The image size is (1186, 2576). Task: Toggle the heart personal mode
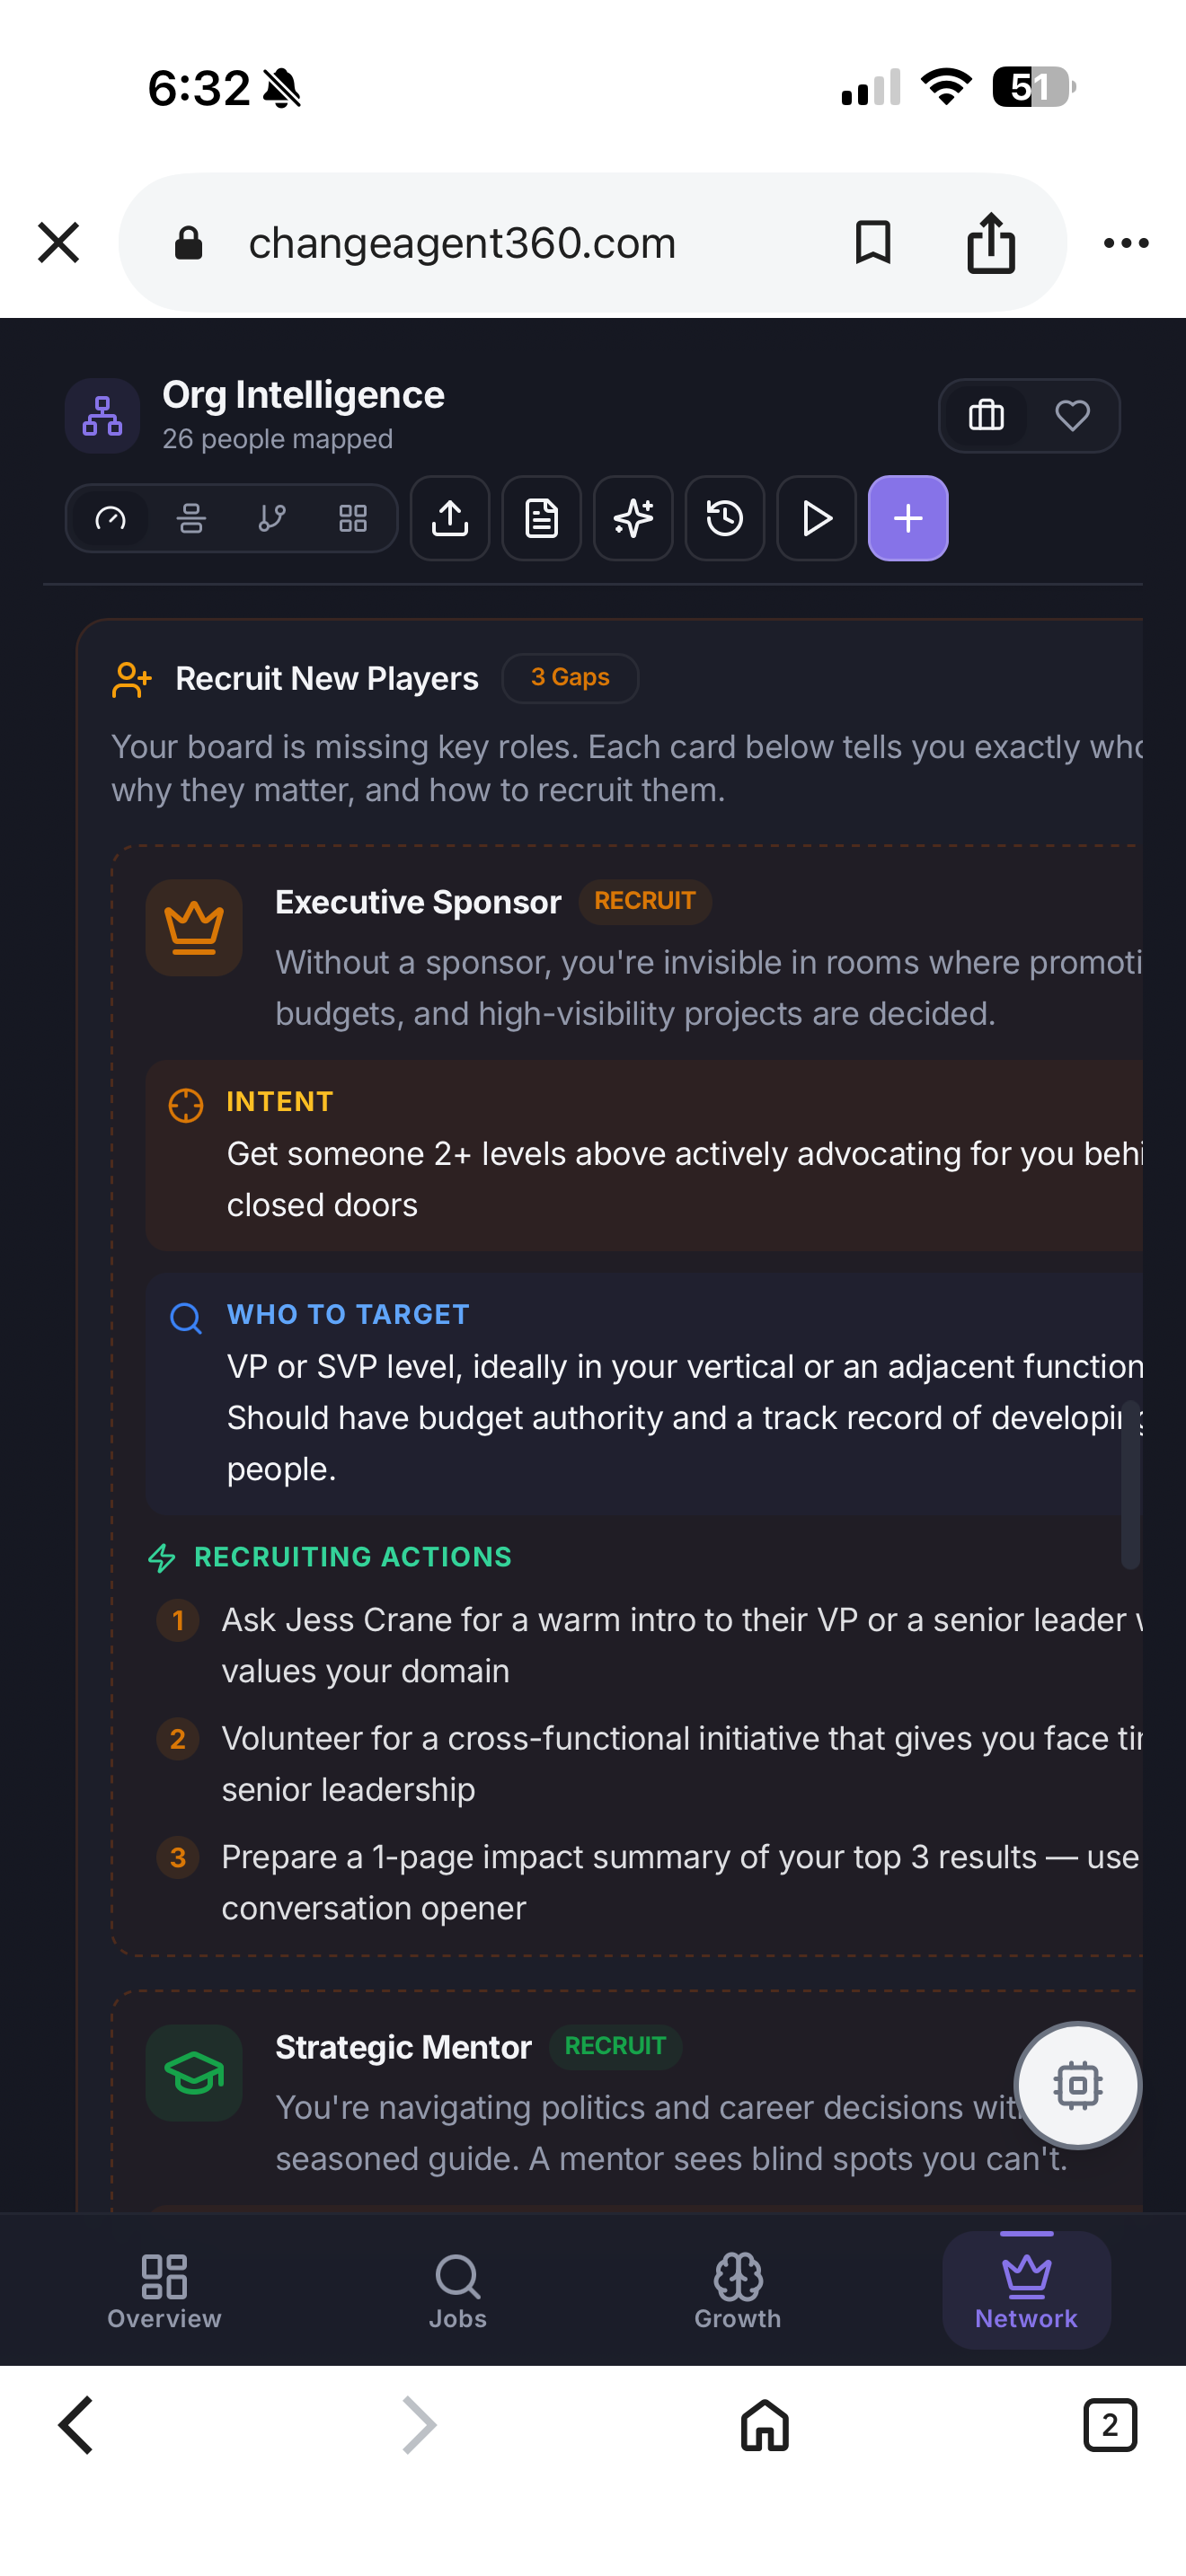click(x=1072, y=415)
